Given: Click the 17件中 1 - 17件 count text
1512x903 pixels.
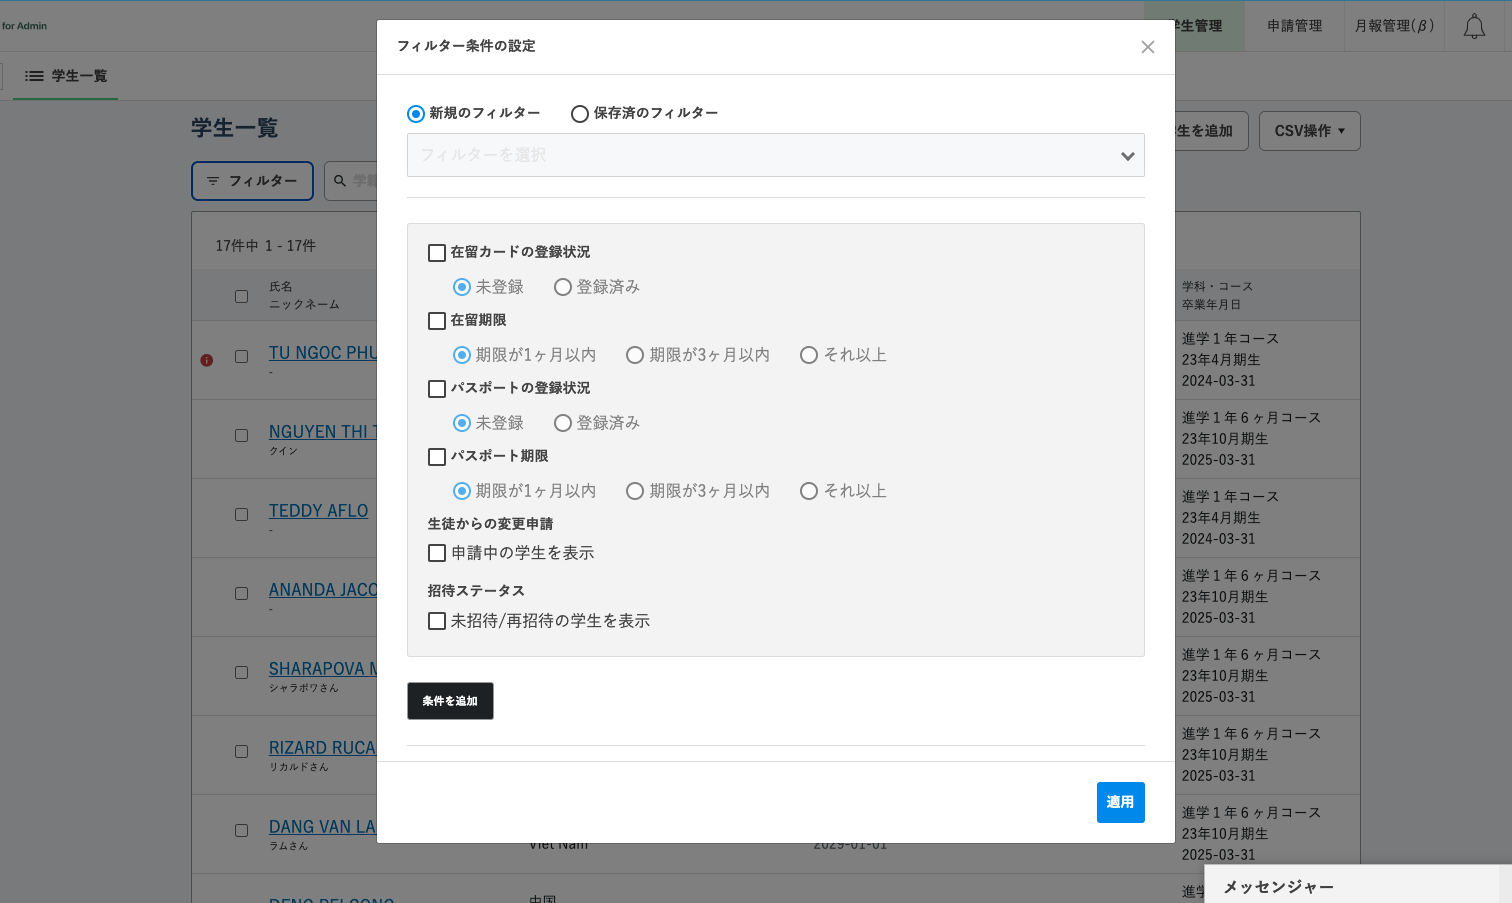Looking at the screenshot, I should tap(266, 246).
